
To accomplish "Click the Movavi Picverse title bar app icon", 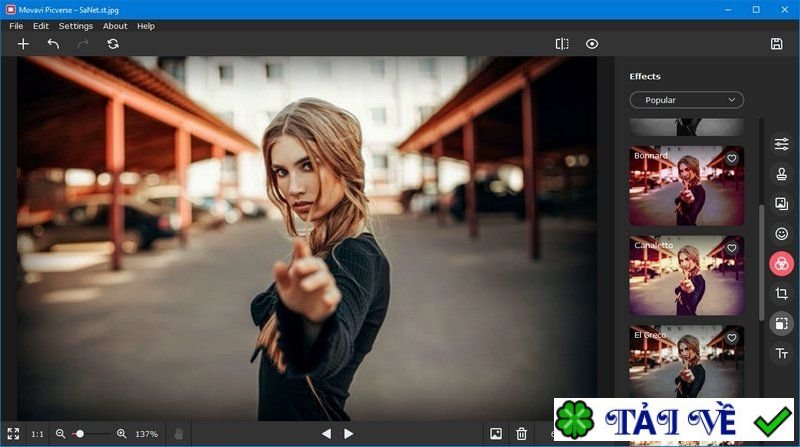I will (11, 10).
